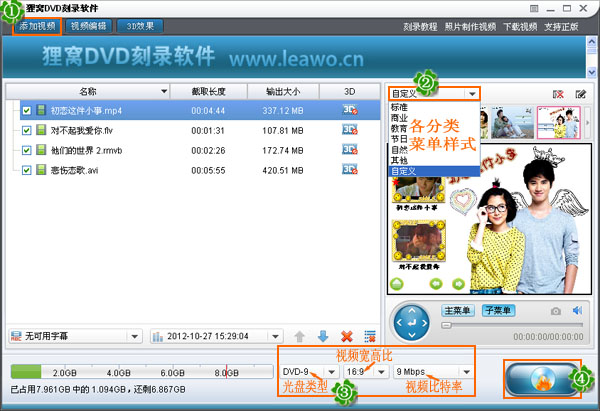Open the 视频编辑 video edit button

88,26
